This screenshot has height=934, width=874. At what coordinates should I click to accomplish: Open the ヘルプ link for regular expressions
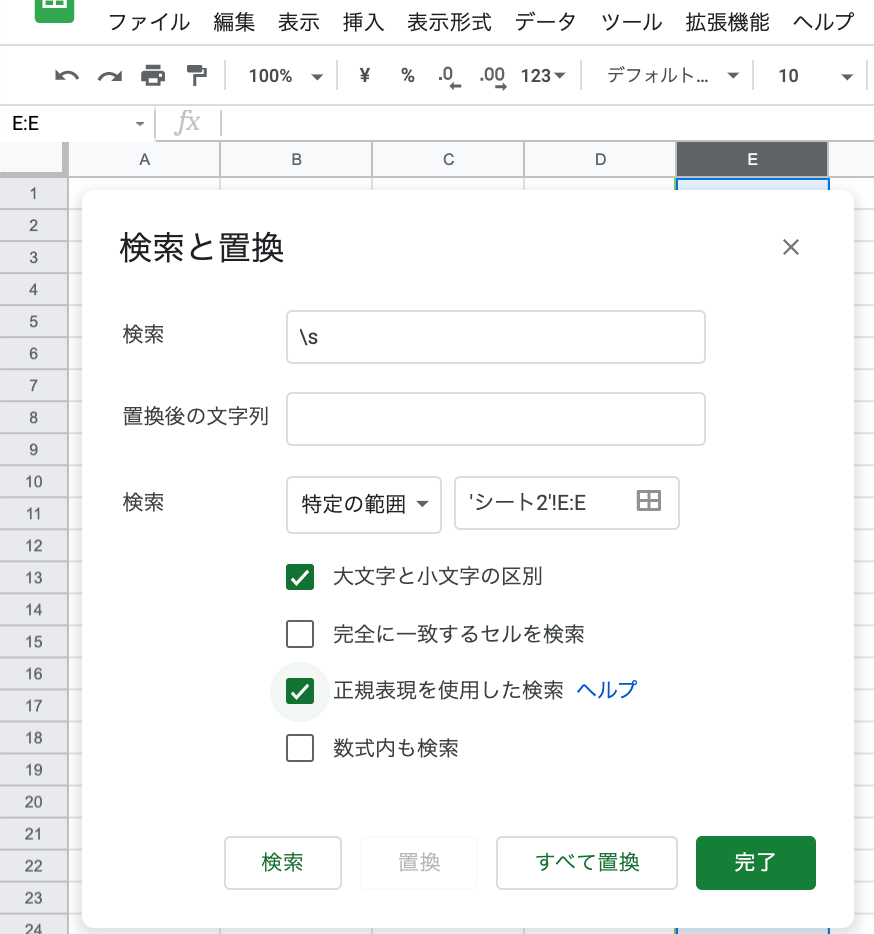pos(607,690)
